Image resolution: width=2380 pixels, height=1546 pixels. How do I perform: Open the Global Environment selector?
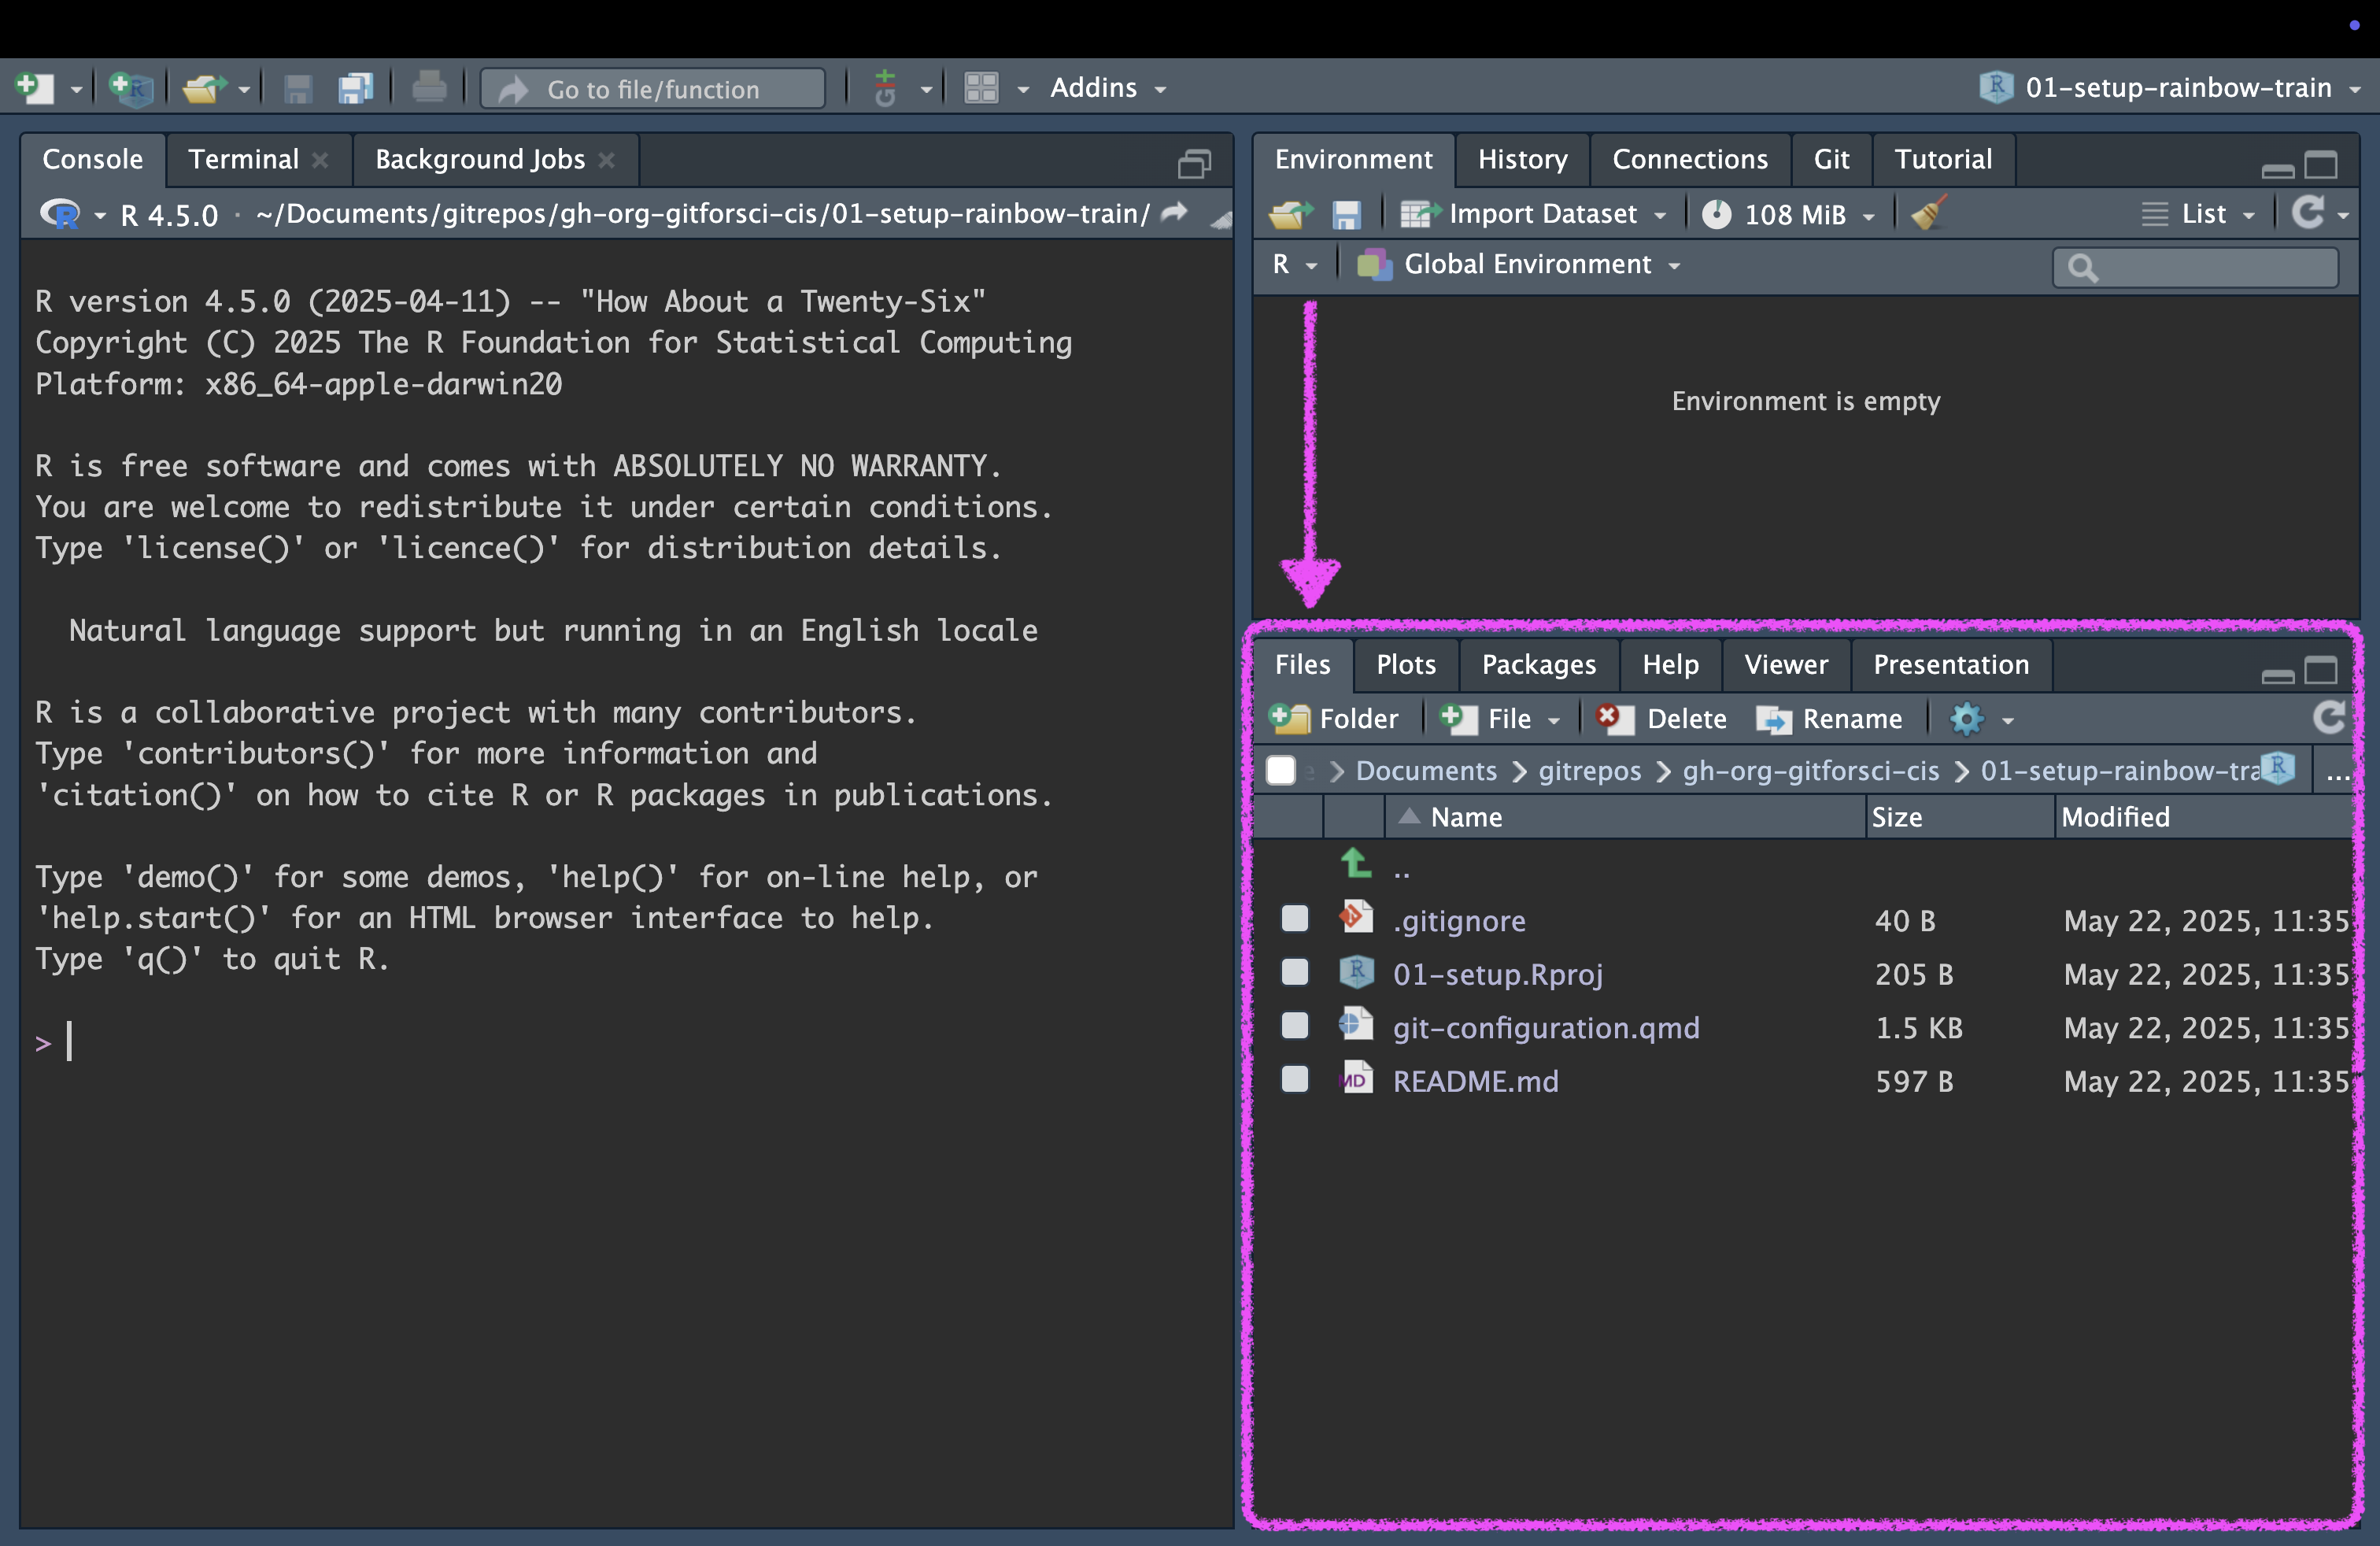click(x=1518, y=264)
